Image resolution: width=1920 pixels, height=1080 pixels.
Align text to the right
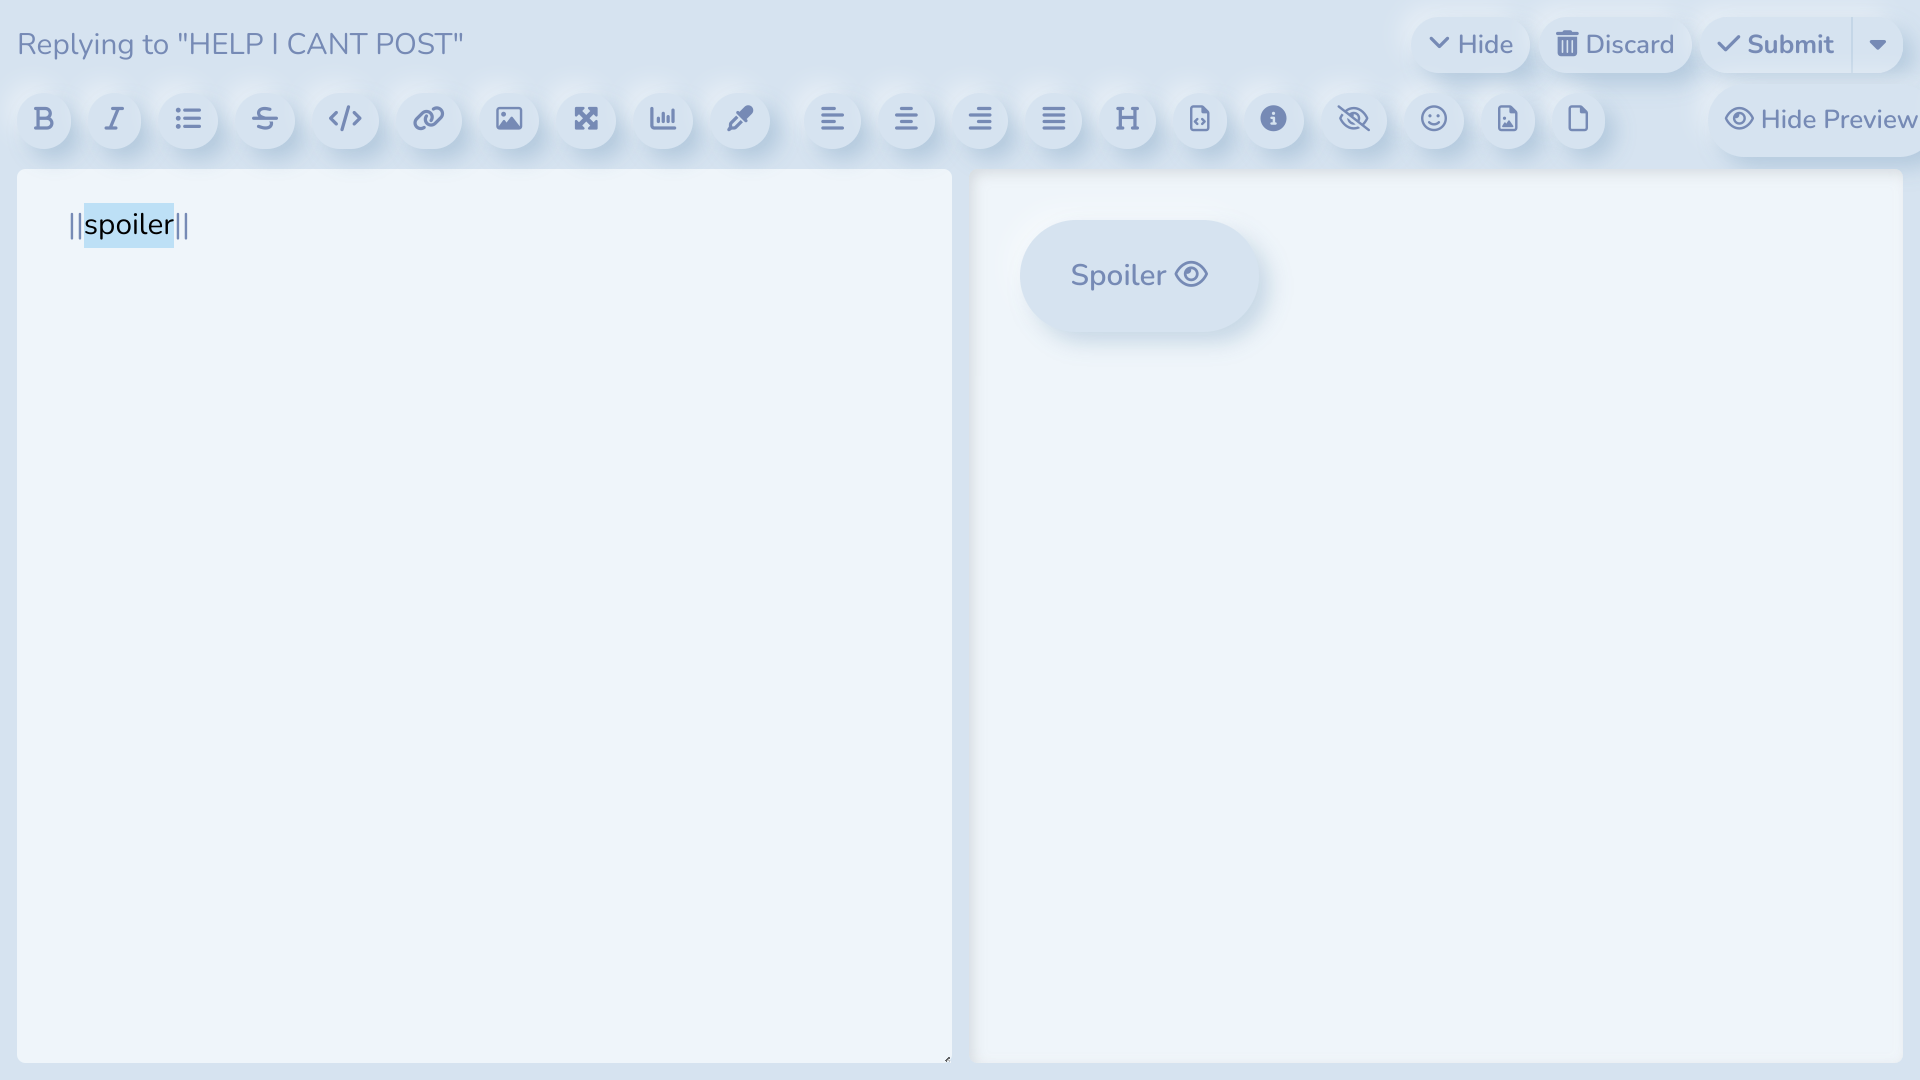click(x=980, y=119)
